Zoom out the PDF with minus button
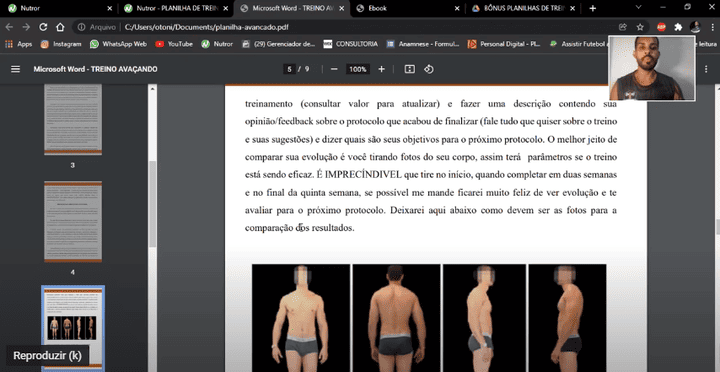This screenshot has width=720, height=372. 334,69
